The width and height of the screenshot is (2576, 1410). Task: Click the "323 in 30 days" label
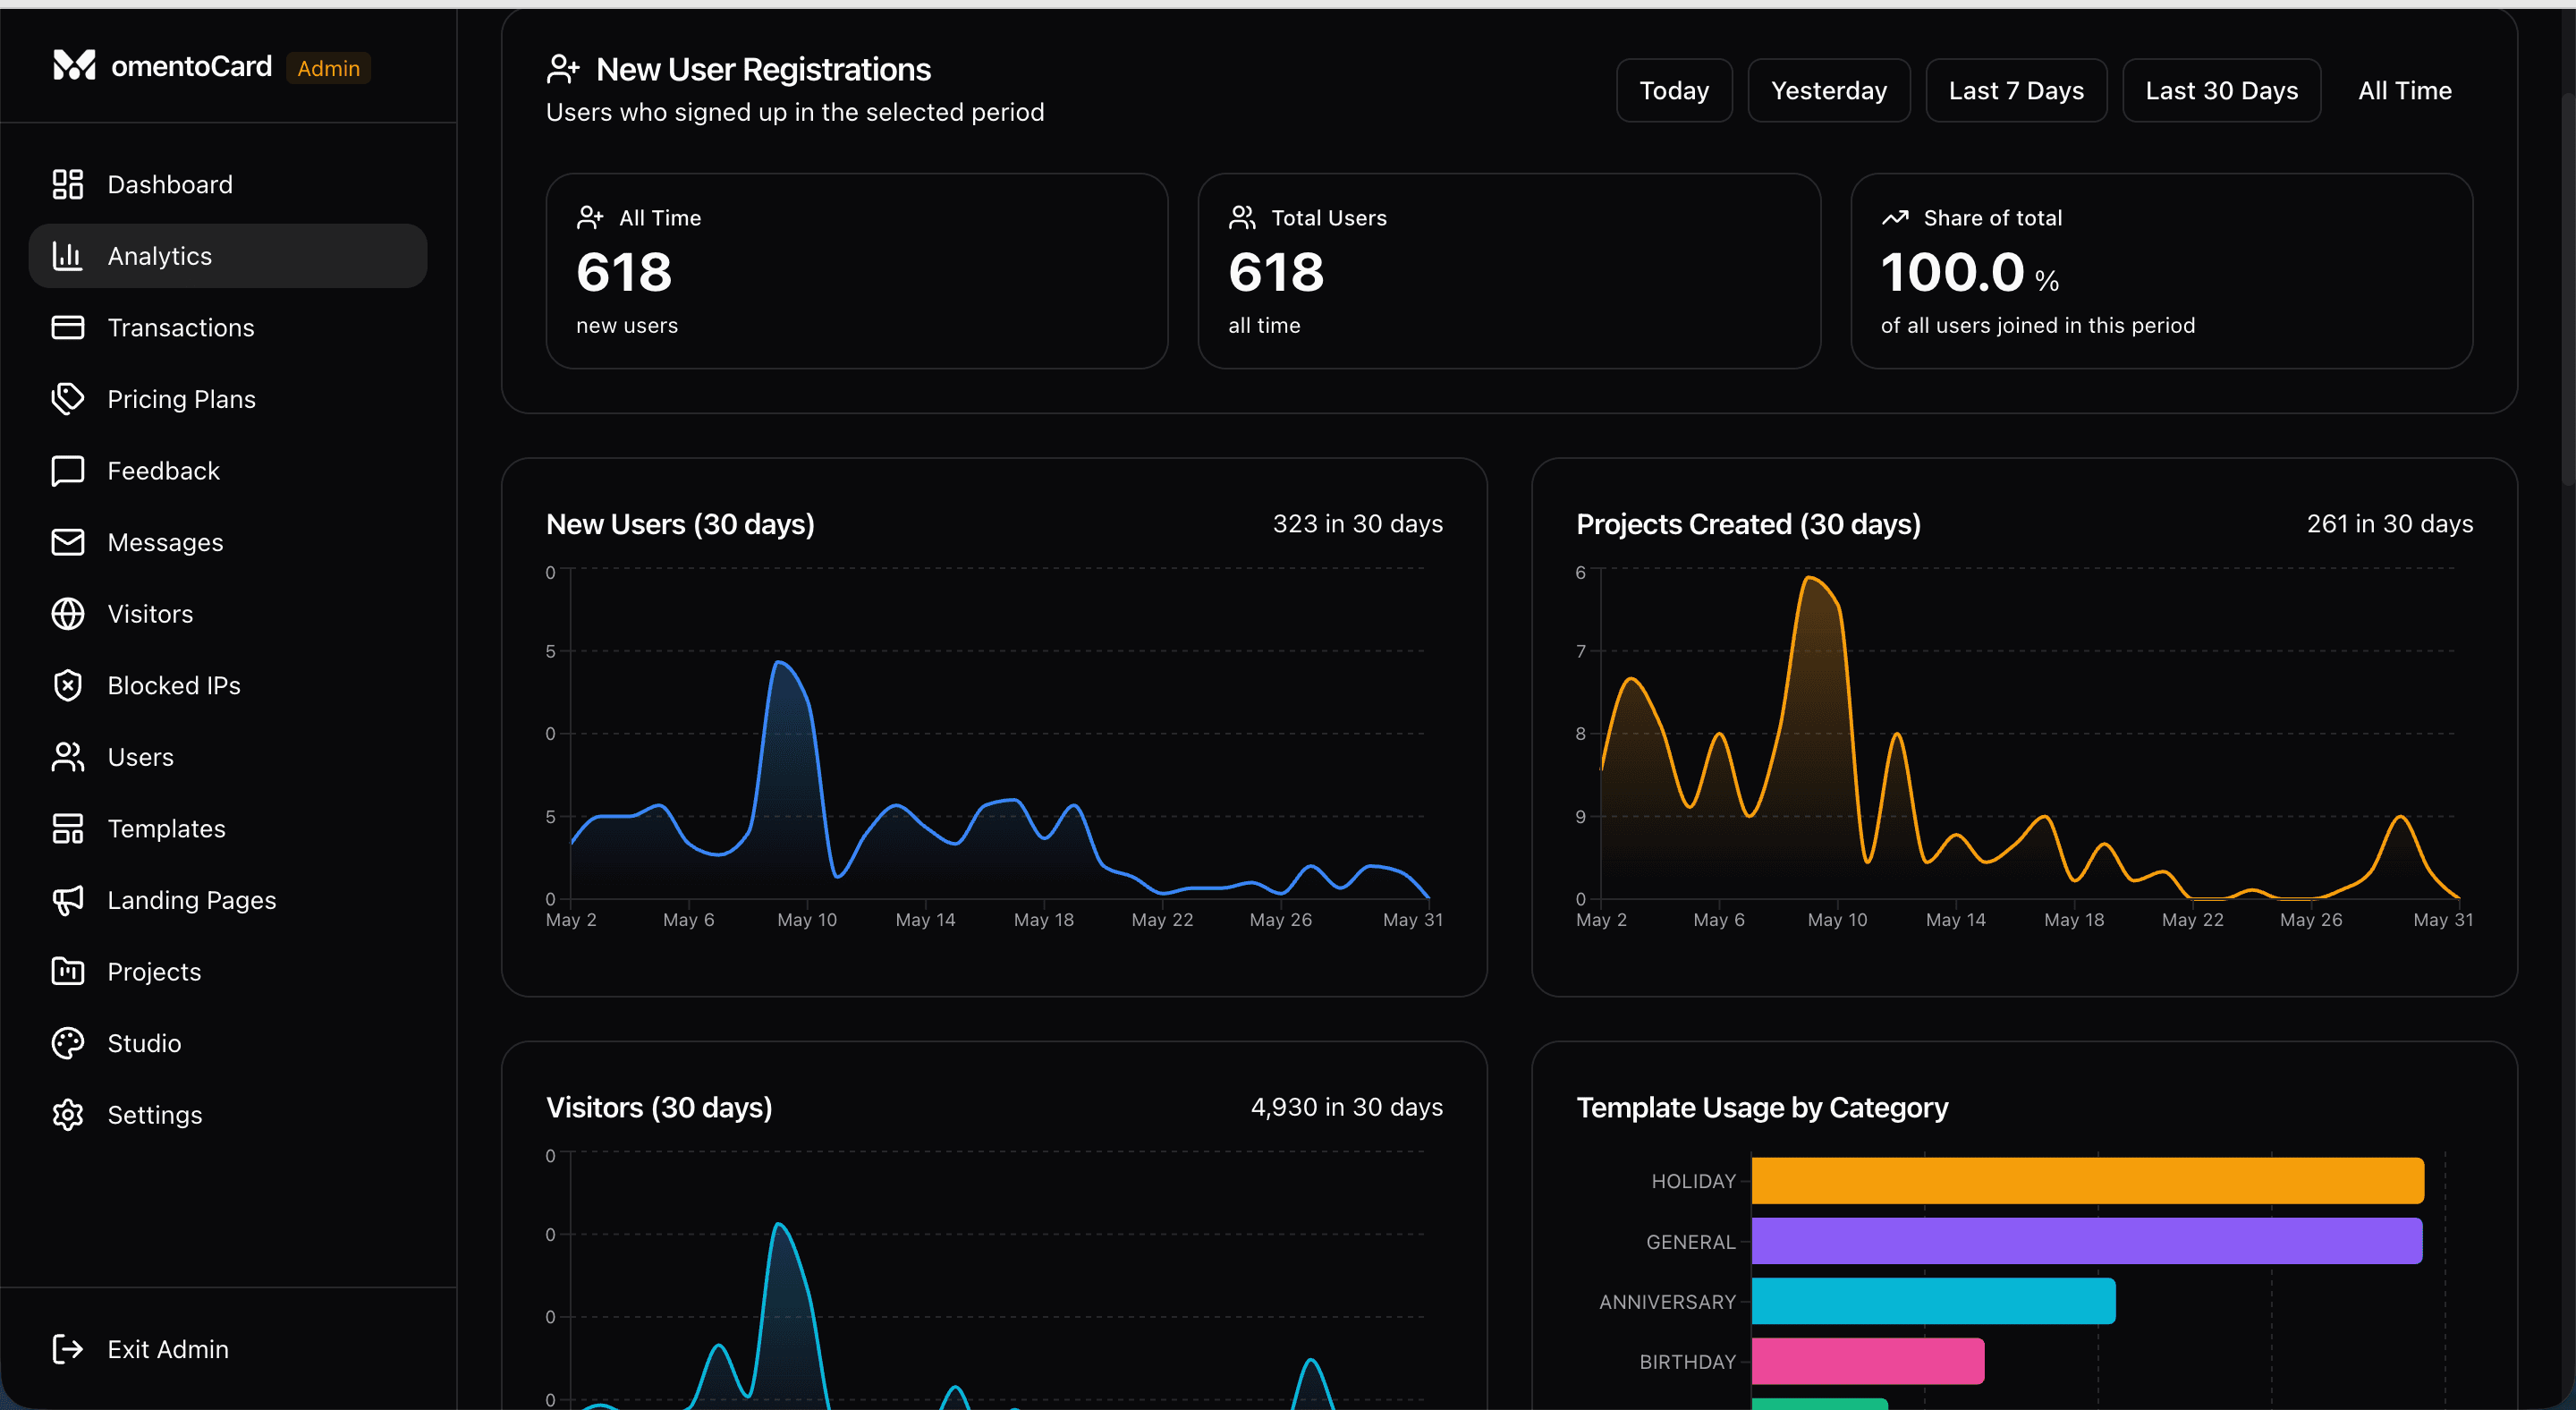[x=1357, y=523]
